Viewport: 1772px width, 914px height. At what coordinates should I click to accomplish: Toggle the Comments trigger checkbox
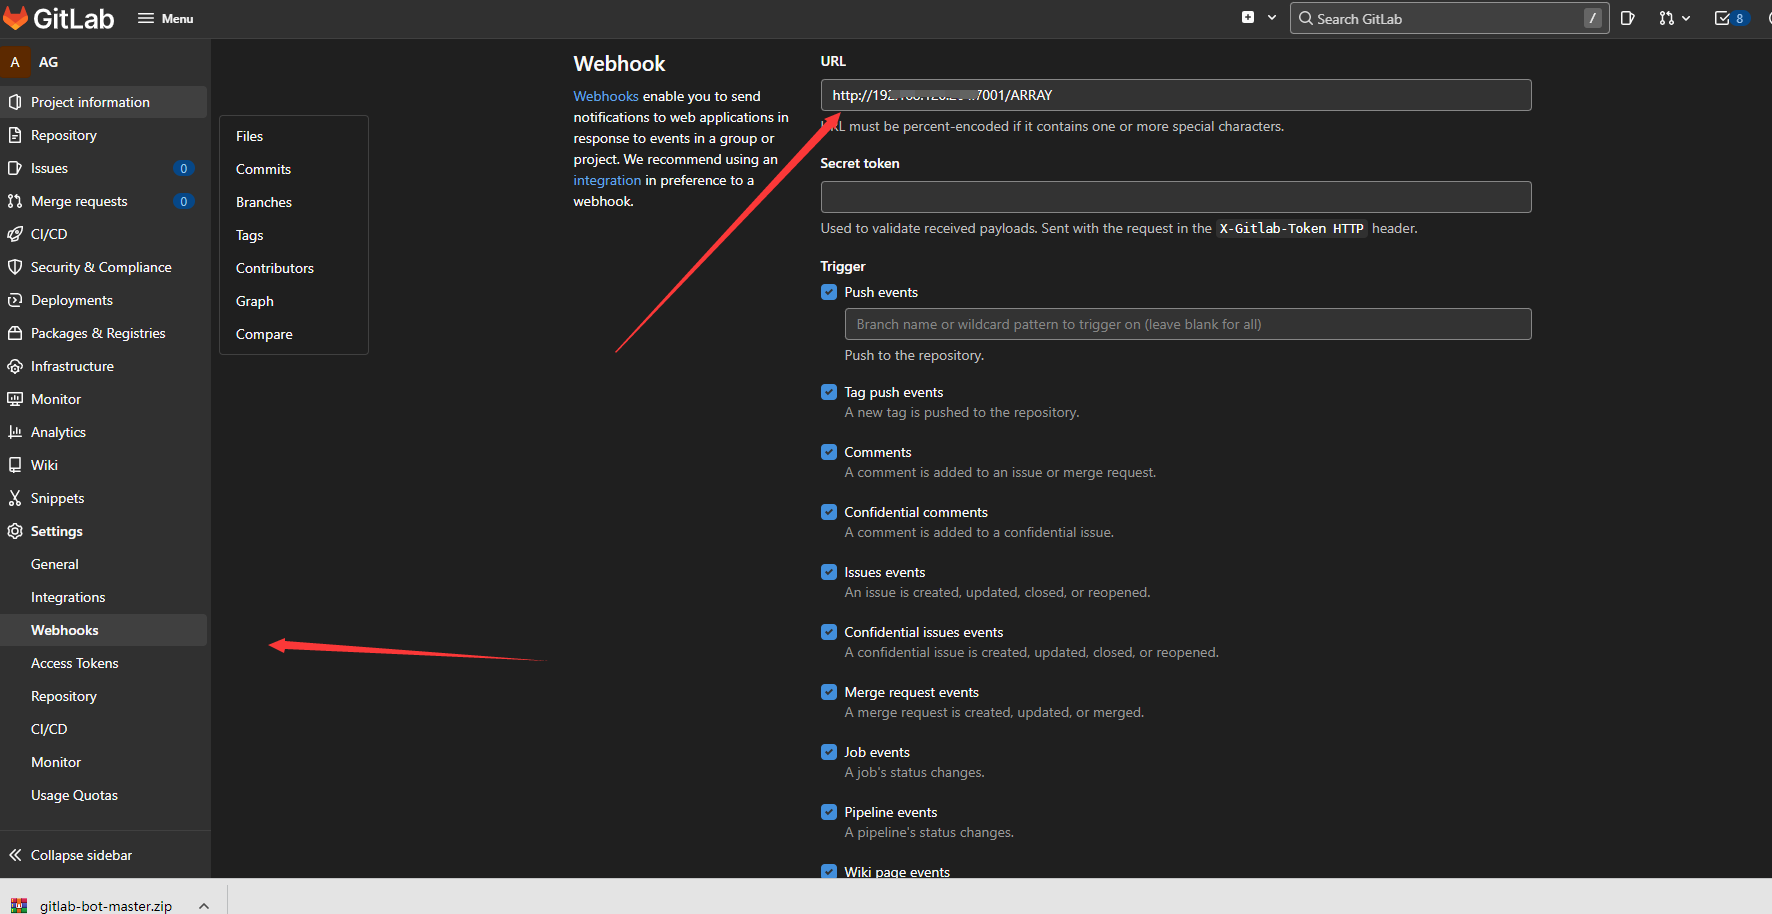pyautogui.click(x=829, y=452)
